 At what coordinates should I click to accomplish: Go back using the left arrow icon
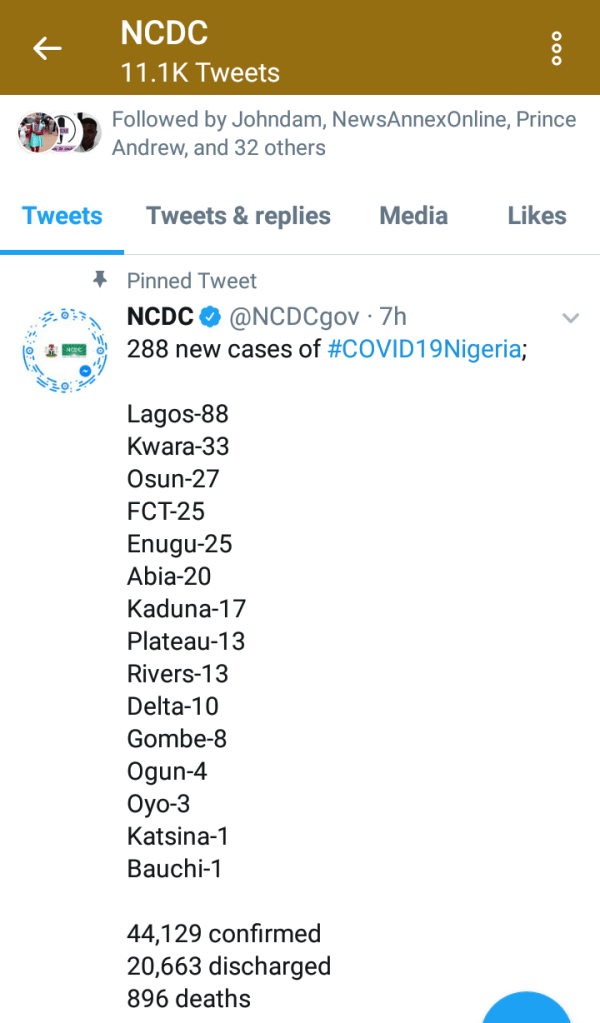click(47, 48)
